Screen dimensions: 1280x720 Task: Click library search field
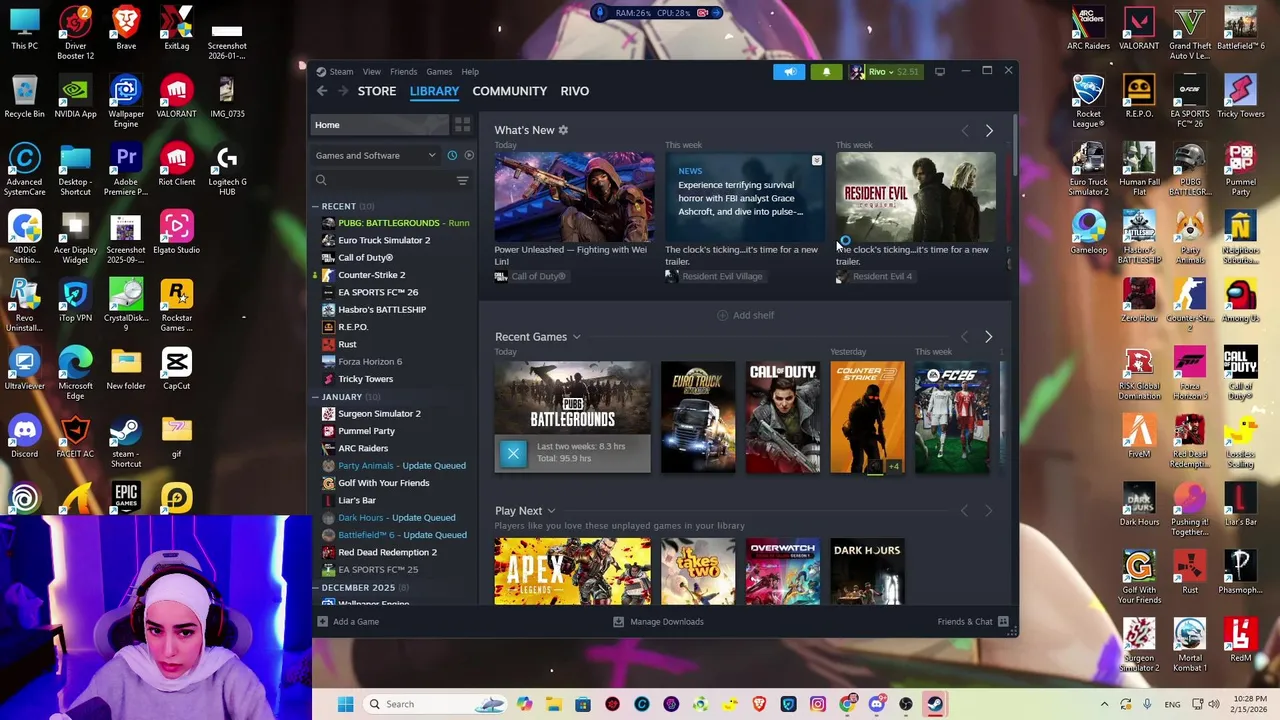[384, 181]
